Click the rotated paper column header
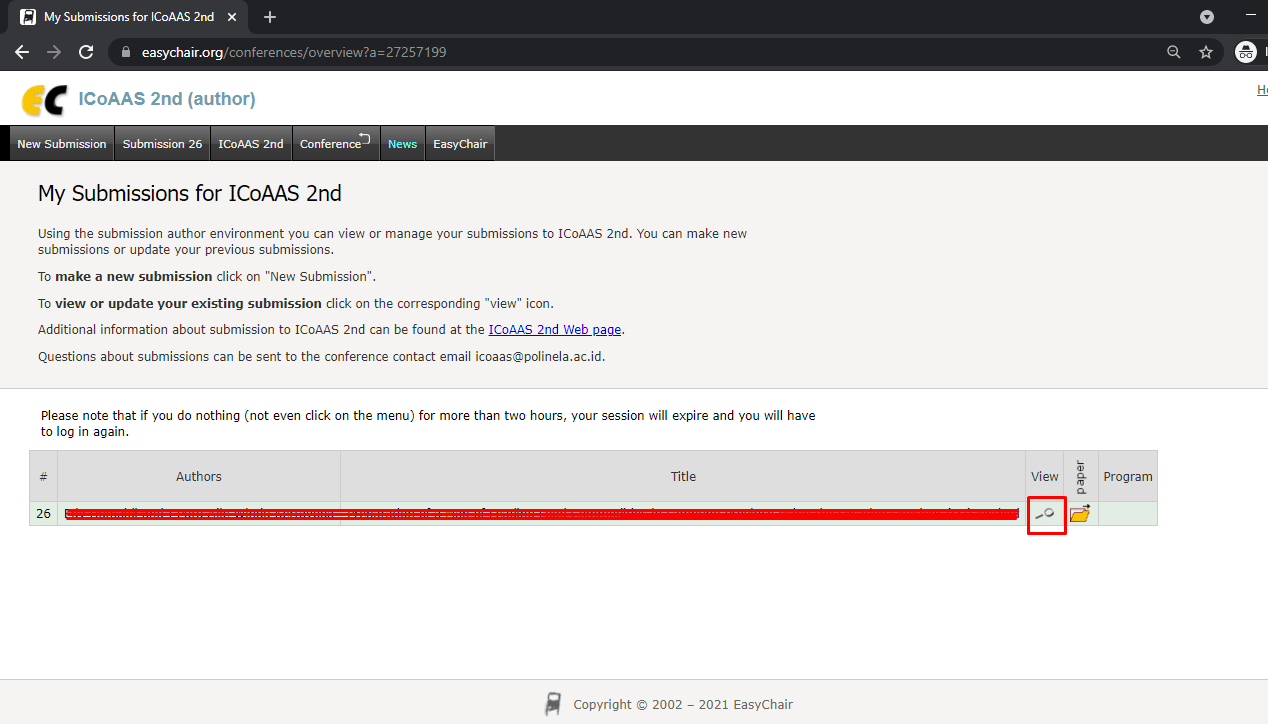The height and width of the screenshot is (724, 1268). click(1081, 476)
